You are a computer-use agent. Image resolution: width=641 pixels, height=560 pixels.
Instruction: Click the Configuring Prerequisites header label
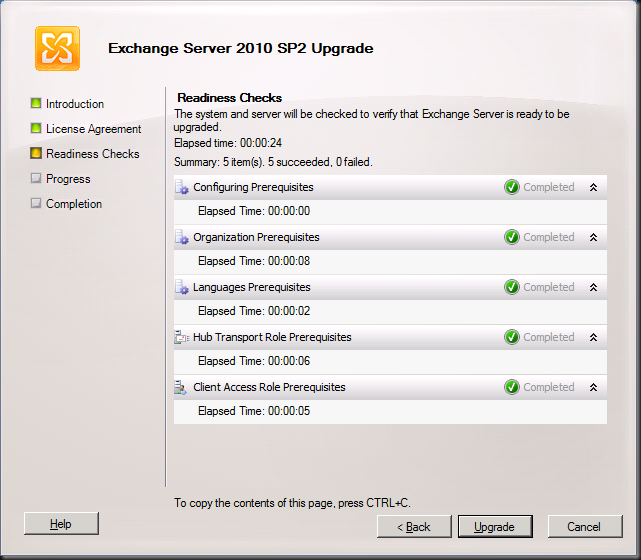coord(253,187)
